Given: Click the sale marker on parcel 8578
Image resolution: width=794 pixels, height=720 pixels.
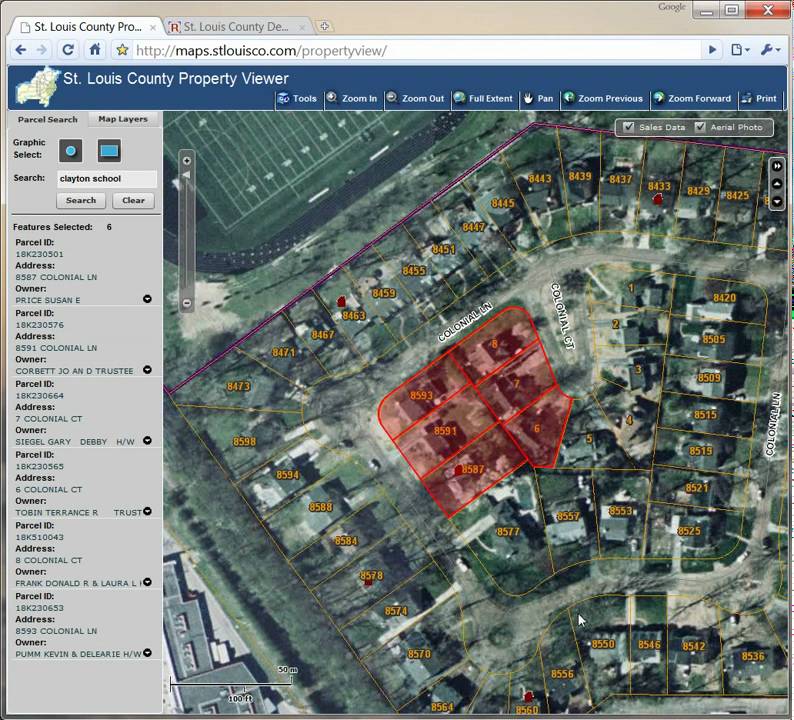Looking at the screenshot, I should 369,582.
